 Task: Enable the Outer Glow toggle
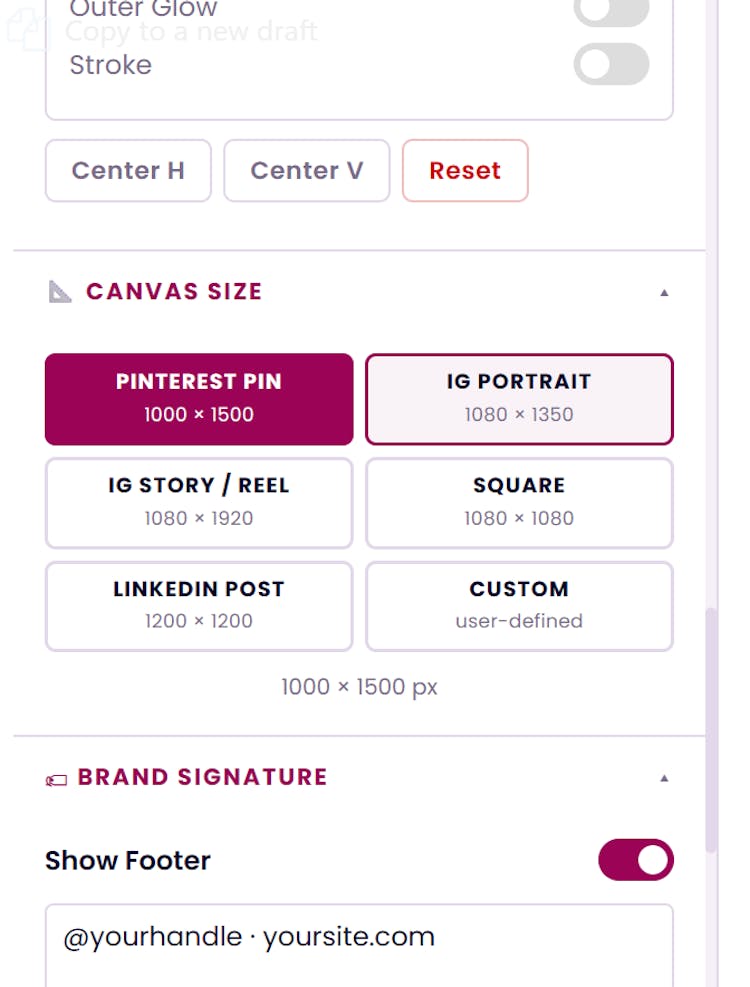611,12
